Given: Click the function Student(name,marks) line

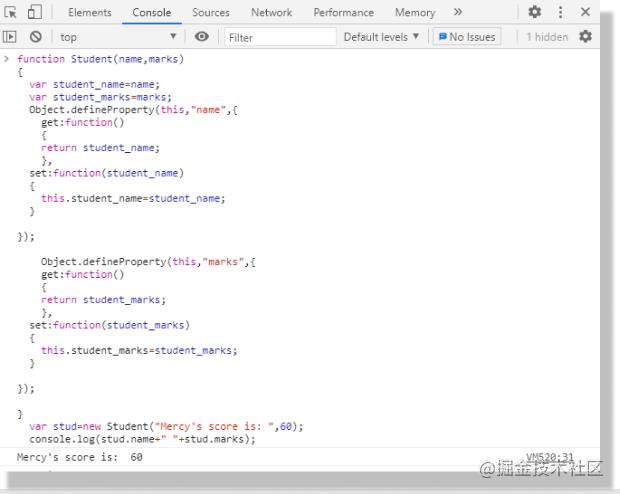Looking at the screenshot, I should click(100, 59).
